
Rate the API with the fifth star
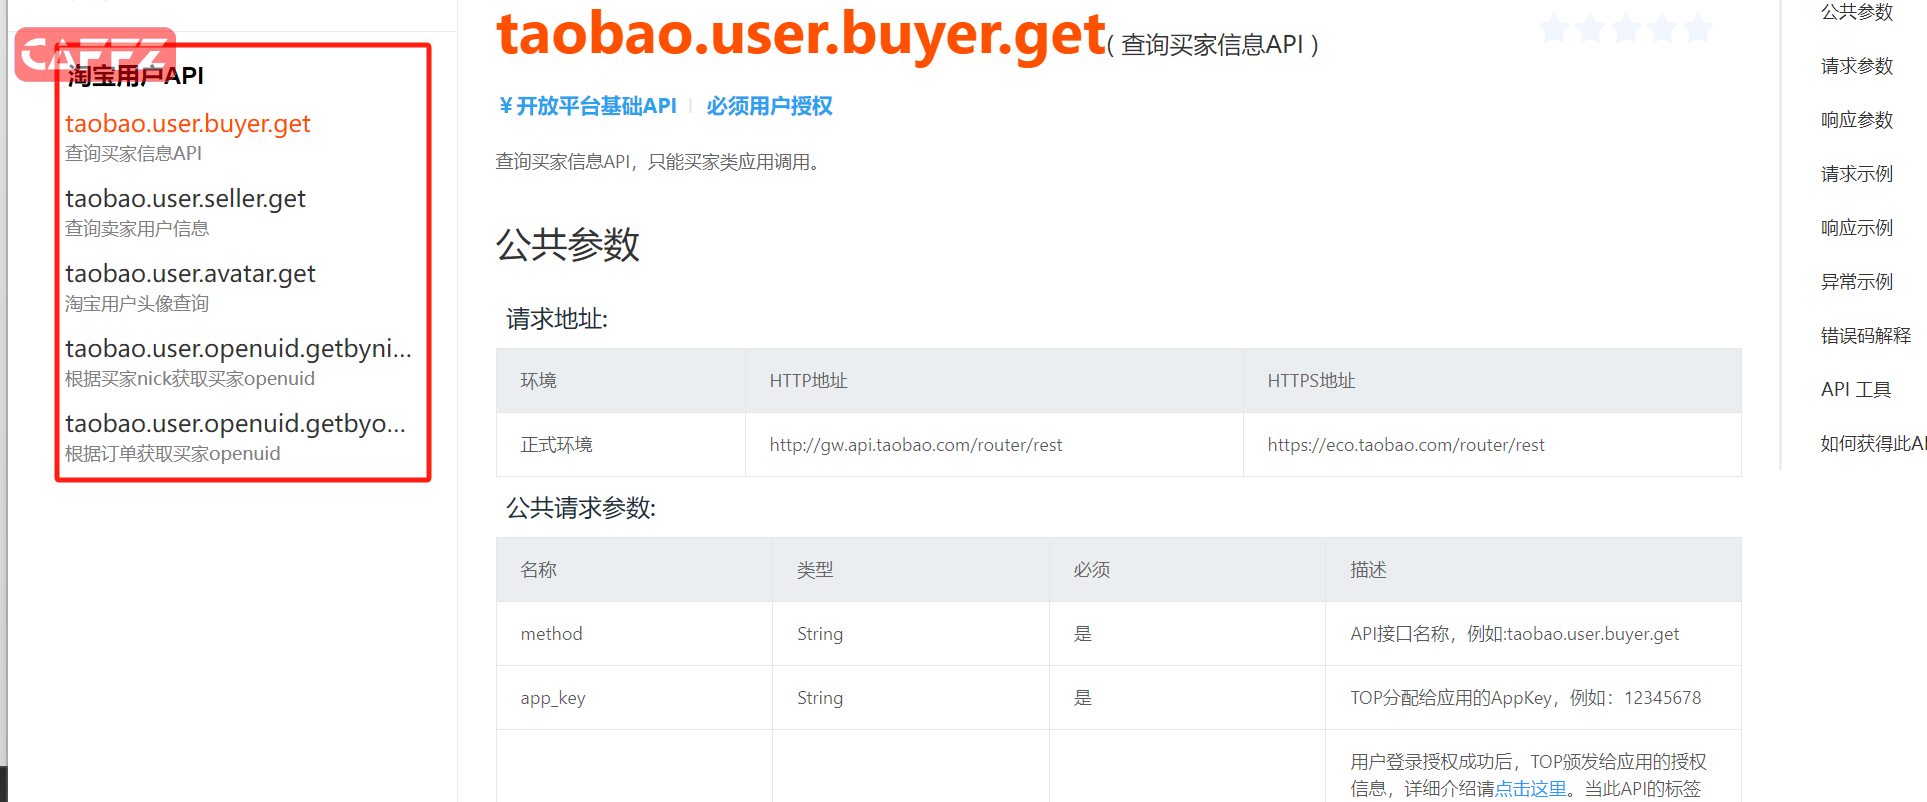pyautogui.click(x=1698, y=28)
